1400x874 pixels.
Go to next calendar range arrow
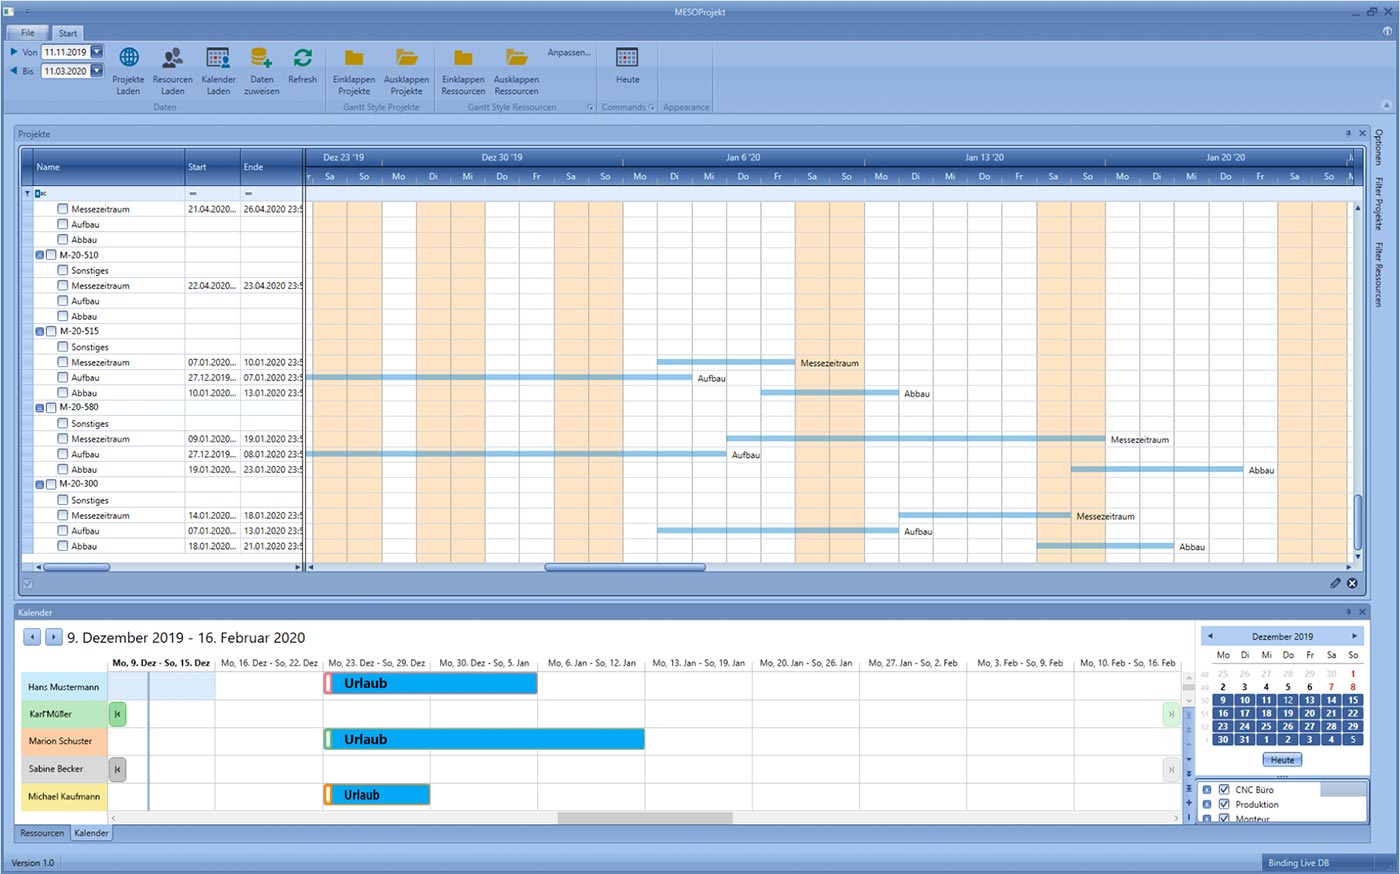tap(53, 637)
